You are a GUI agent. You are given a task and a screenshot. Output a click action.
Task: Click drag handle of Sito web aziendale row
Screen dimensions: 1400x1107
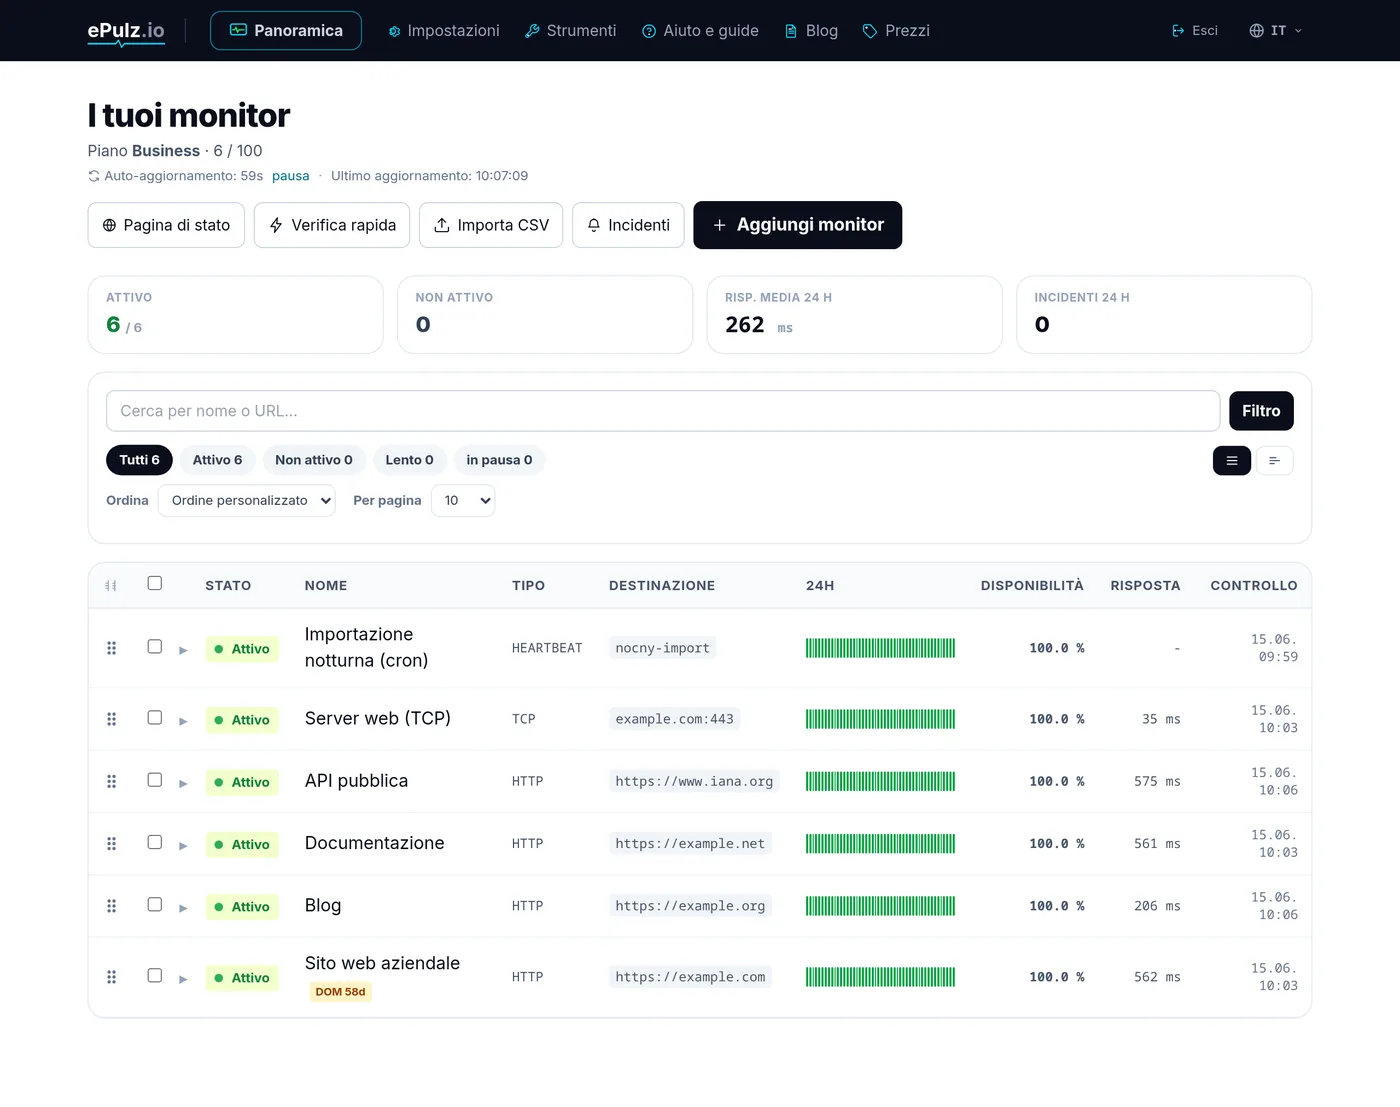112,977
